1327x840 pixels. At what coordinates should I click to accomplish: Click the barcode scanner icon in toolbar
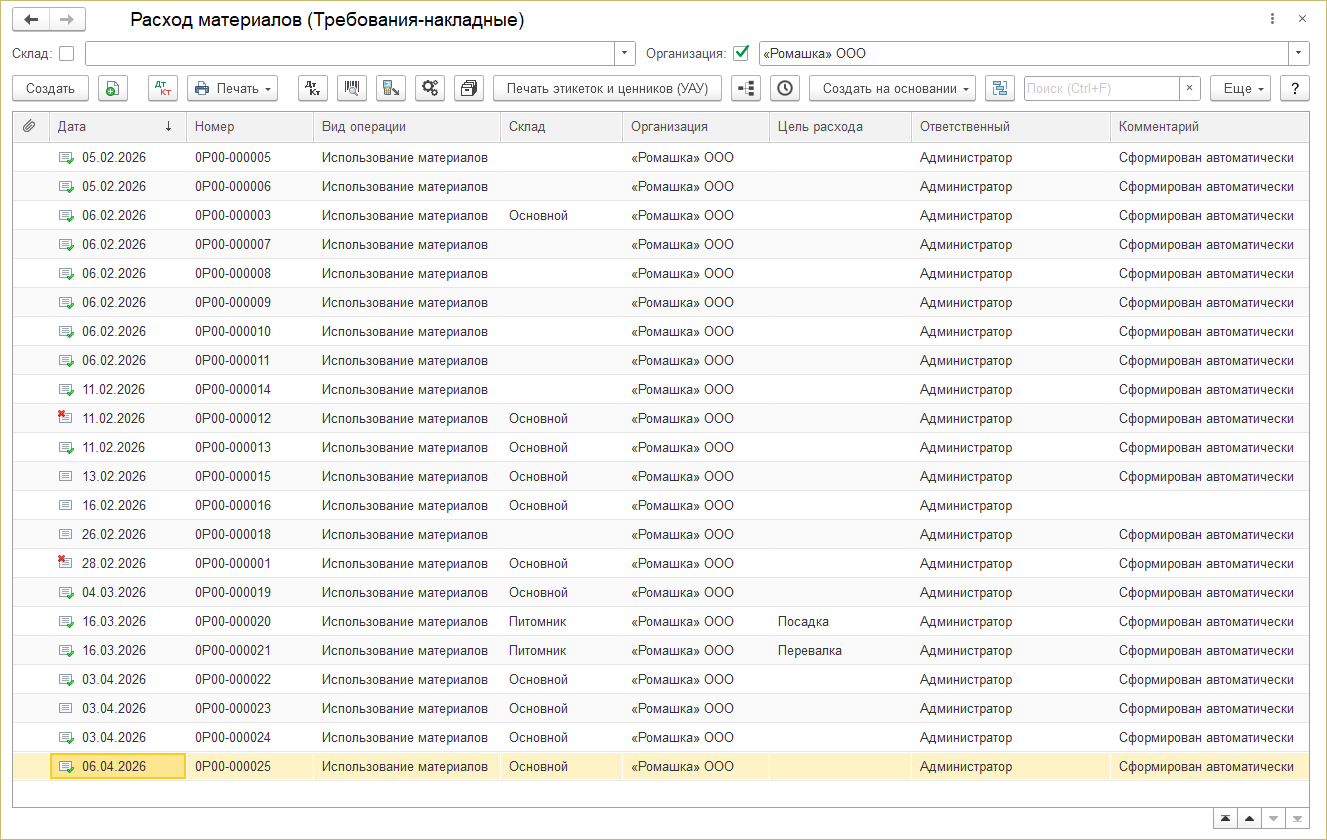tap(352, 88)
